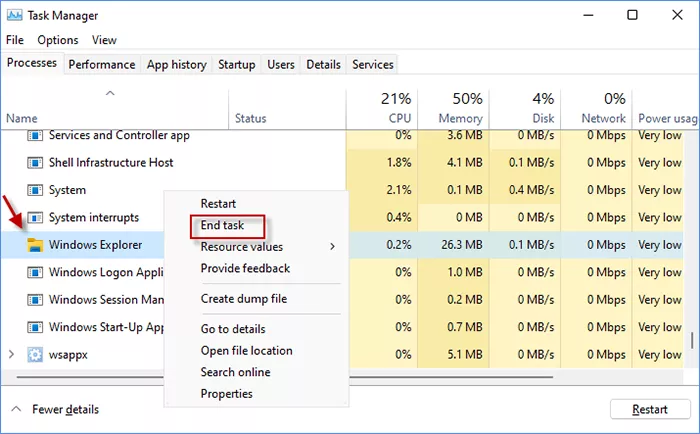Click the Shell Infrastructure Host process icon
The width and height of the screenshot is (700, 434).
35,163
